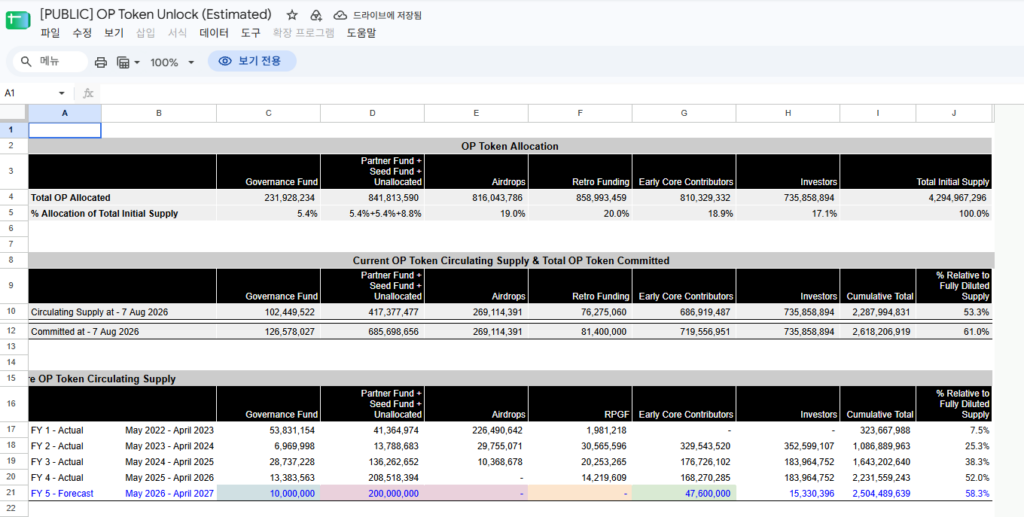The height and width of the screenshot is (517, 1024).
Task: Click the pink-shaded 200,000,000 forecast cell
Action: click(x=372, y=494)
